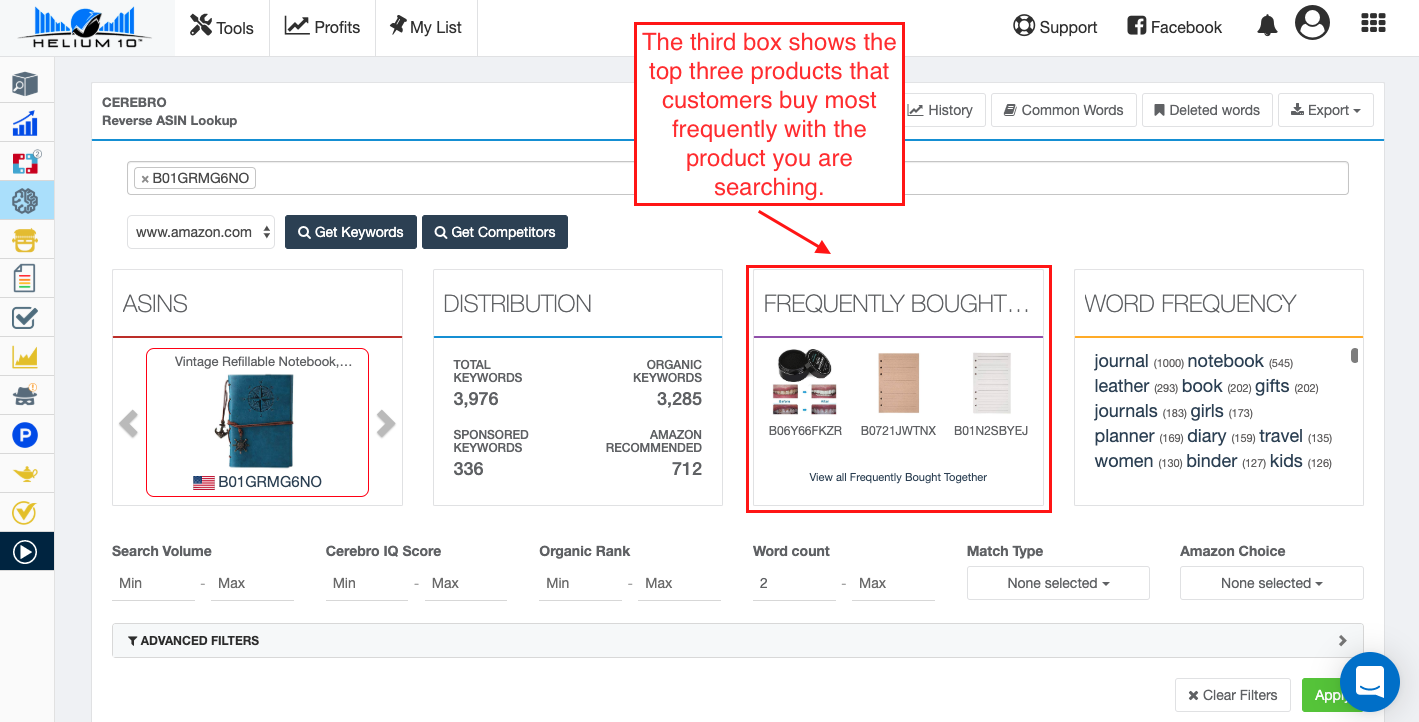Click the blue circle P sidebar icon

coord(25,435)
